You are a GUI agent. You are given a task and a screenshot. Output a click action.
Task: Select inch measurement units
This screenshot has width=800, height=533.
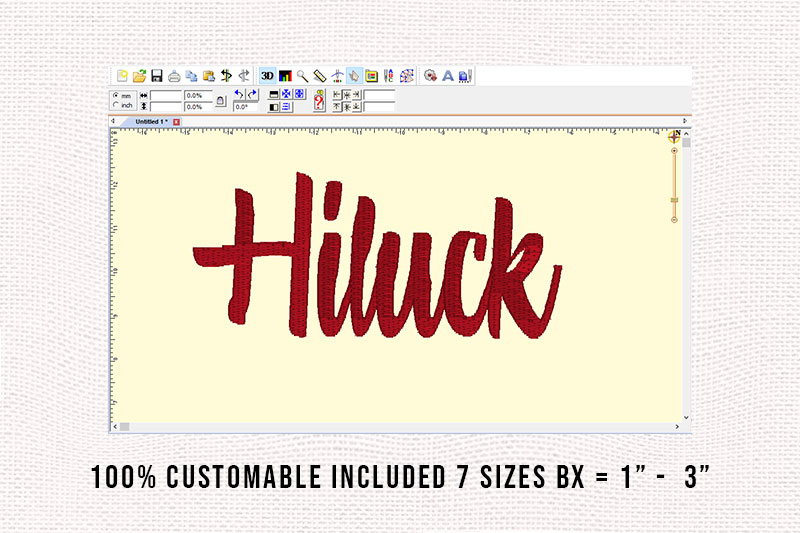[122, 105]
